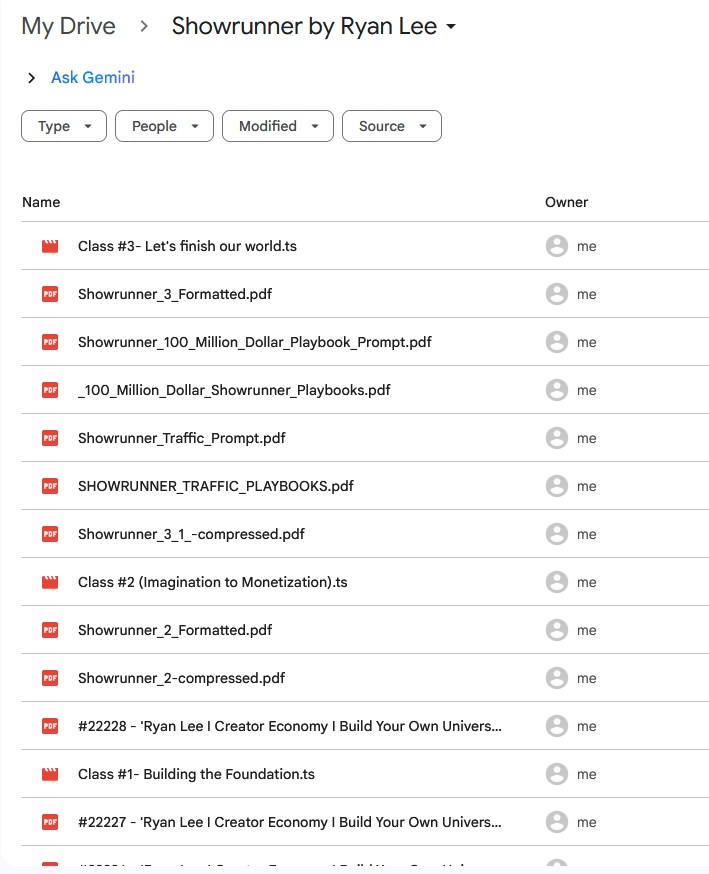Click video icon for Class #3 file

[50, 246]
